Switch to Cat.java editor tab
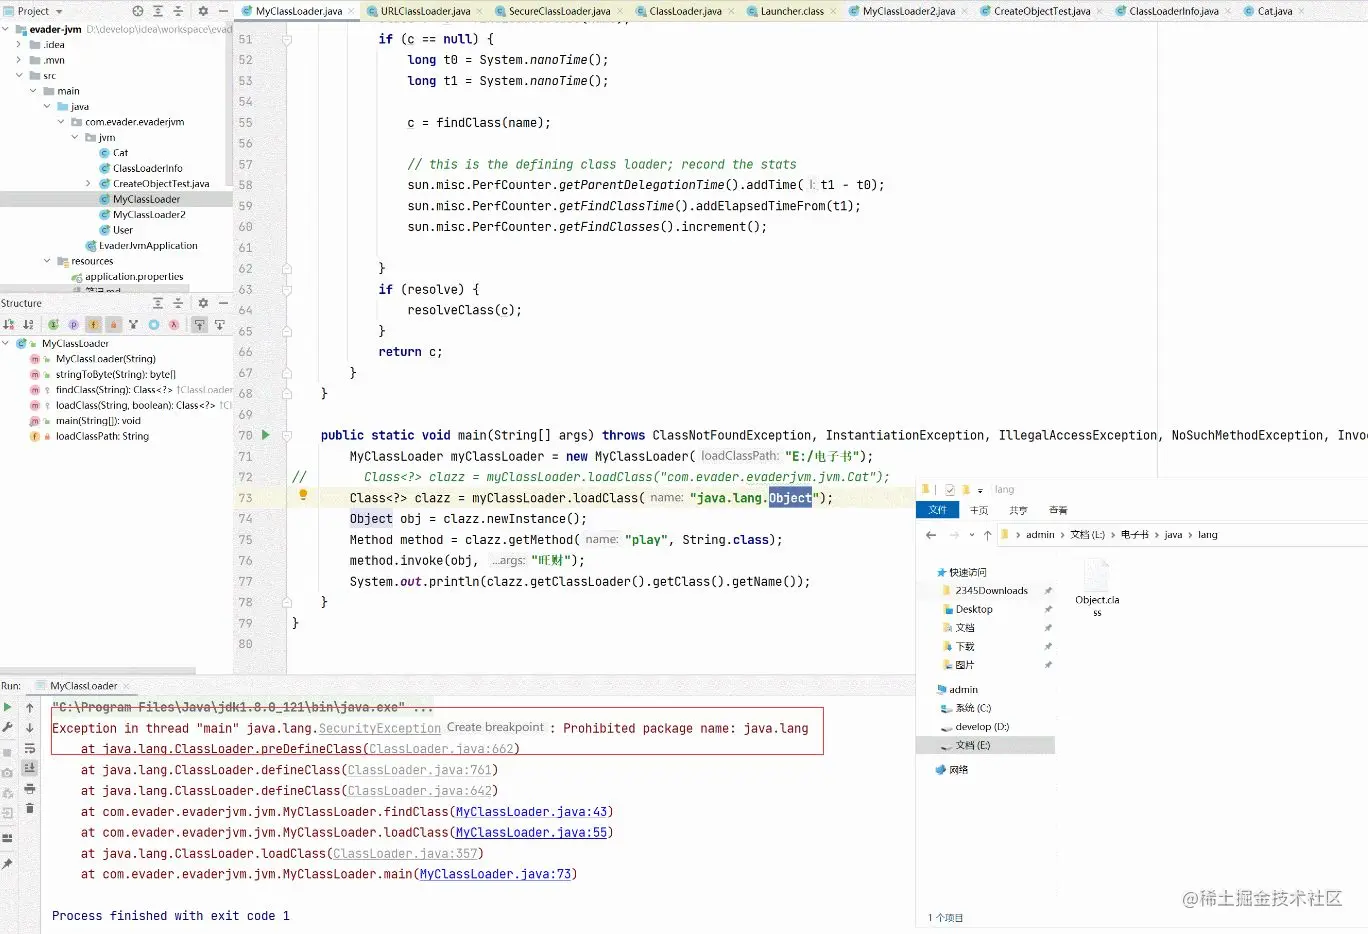Image resolution: width=1368 pixels, height=934 pixels. click(x=1274, y=11)
